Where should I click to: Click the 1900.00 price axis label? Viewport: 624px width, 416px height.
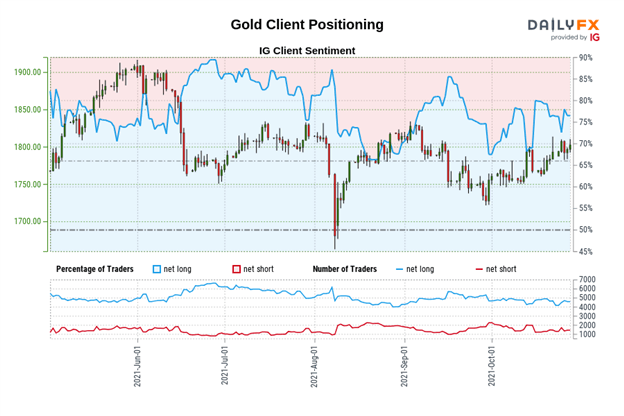click(x=27, y=72)
